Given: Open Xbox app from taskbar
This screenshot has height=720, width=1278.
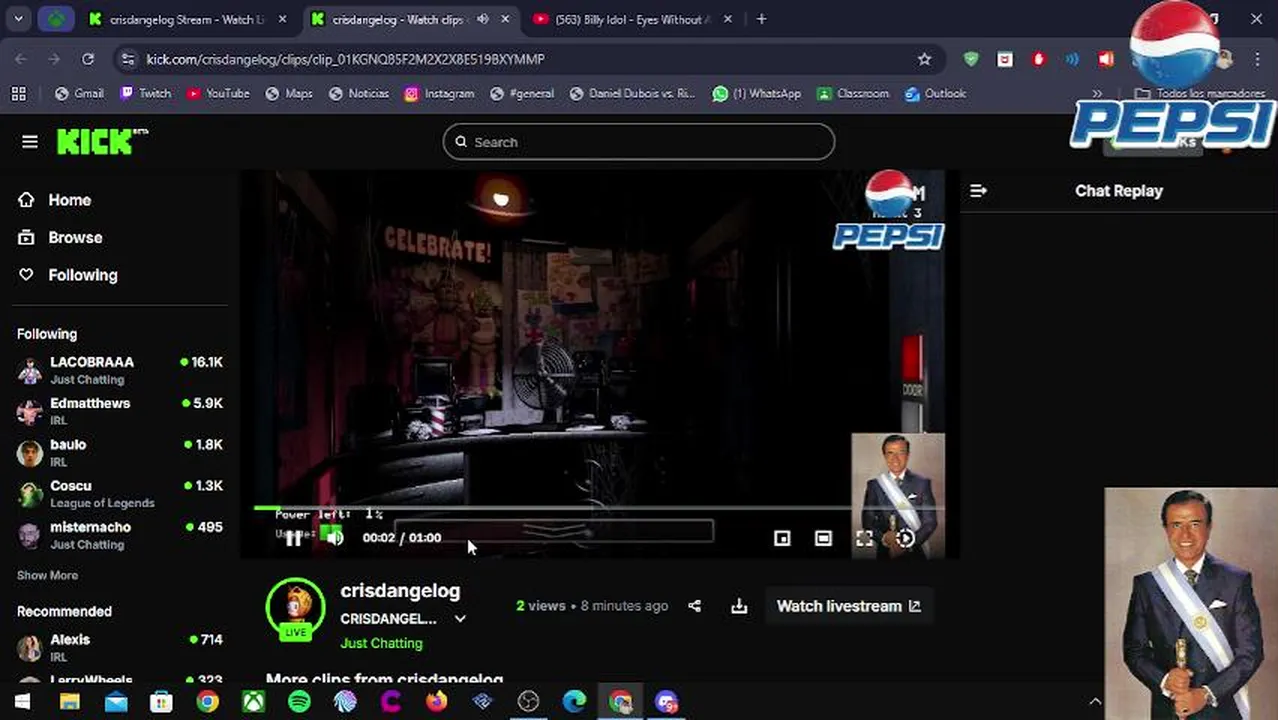Looking at the screenshot, I should (254, 702).
